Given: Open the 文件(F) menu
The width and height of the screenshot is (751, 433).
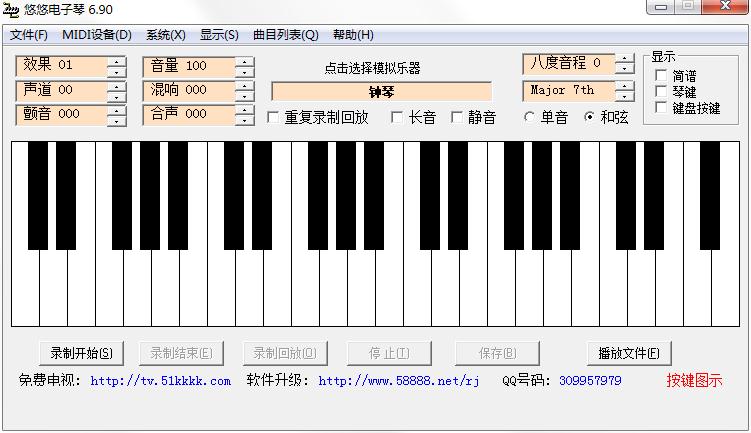Looking at the screenshot, I should 29,35.
